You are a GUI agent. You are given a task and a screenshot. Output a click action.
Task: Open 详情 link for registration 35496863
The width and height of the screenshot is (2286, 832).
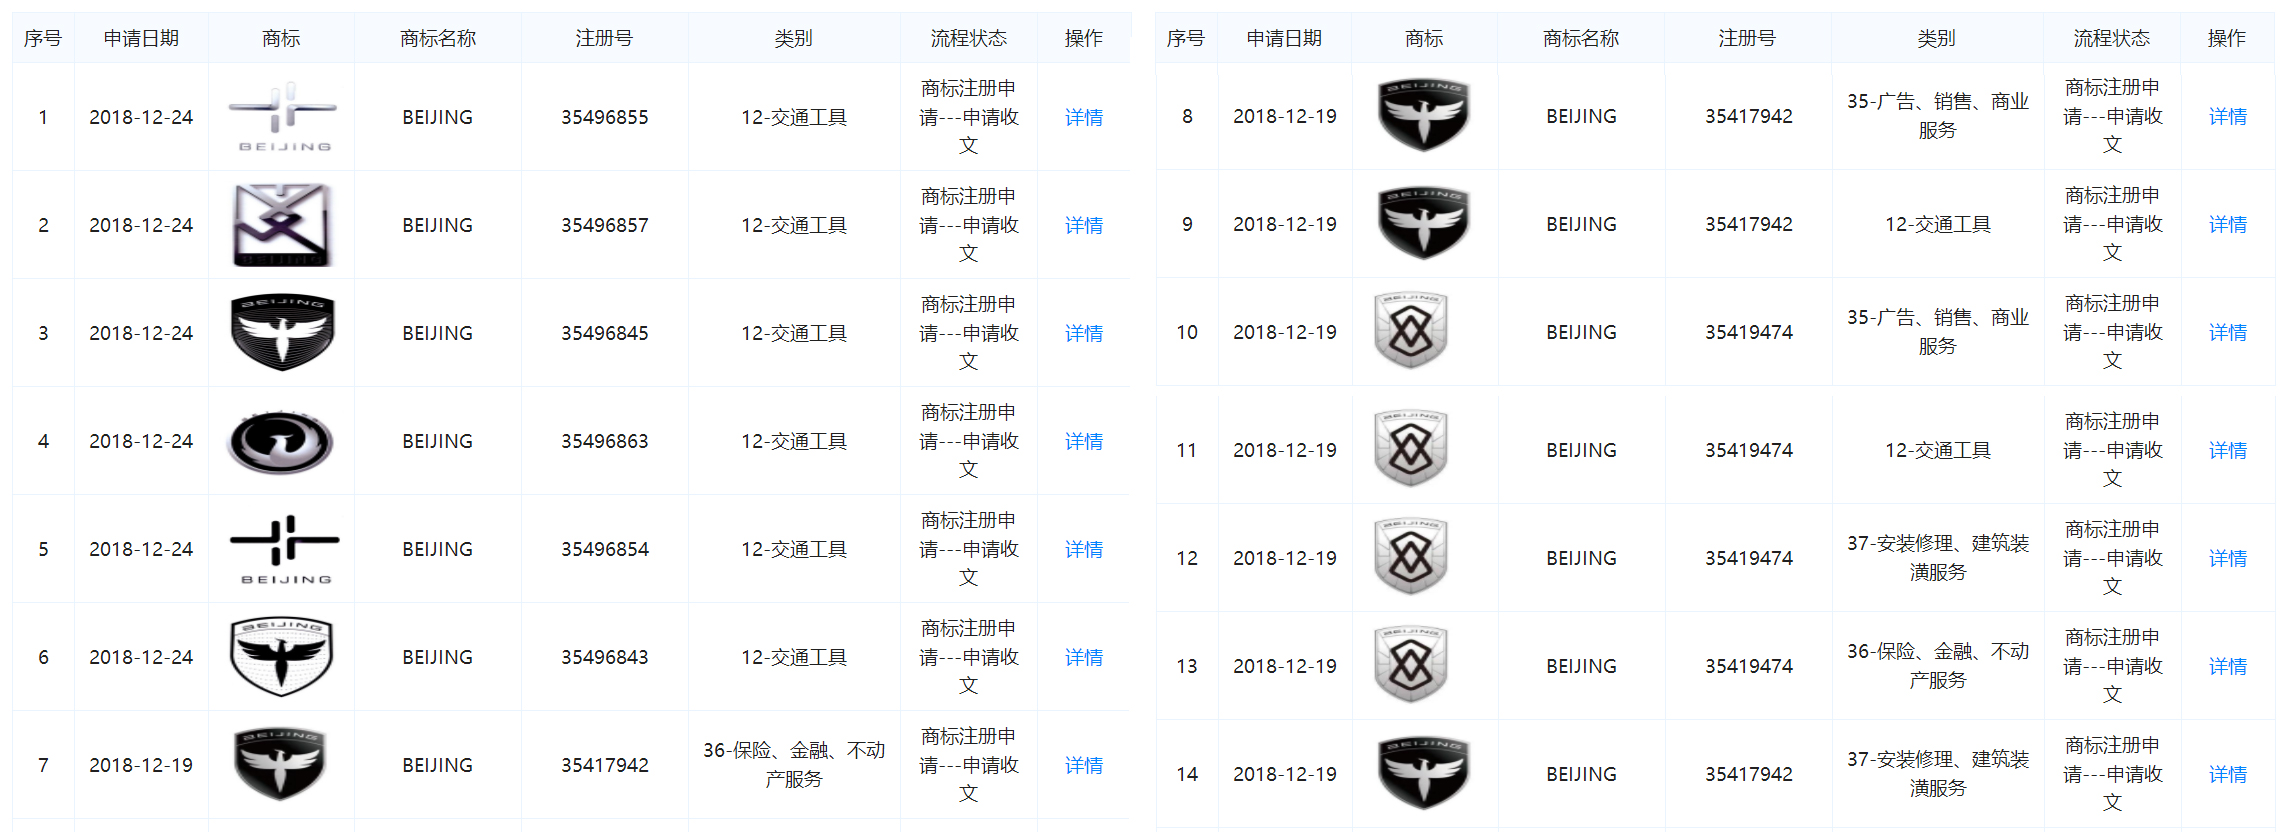pos(1083,441)
